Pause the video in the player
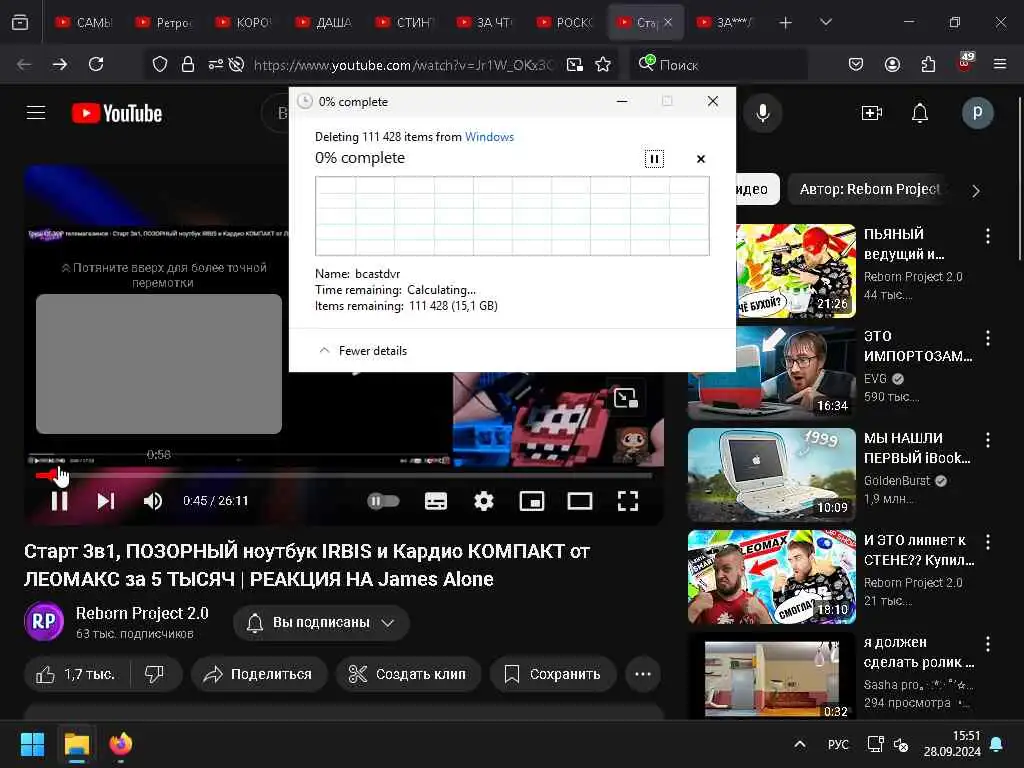 point(59,501)
